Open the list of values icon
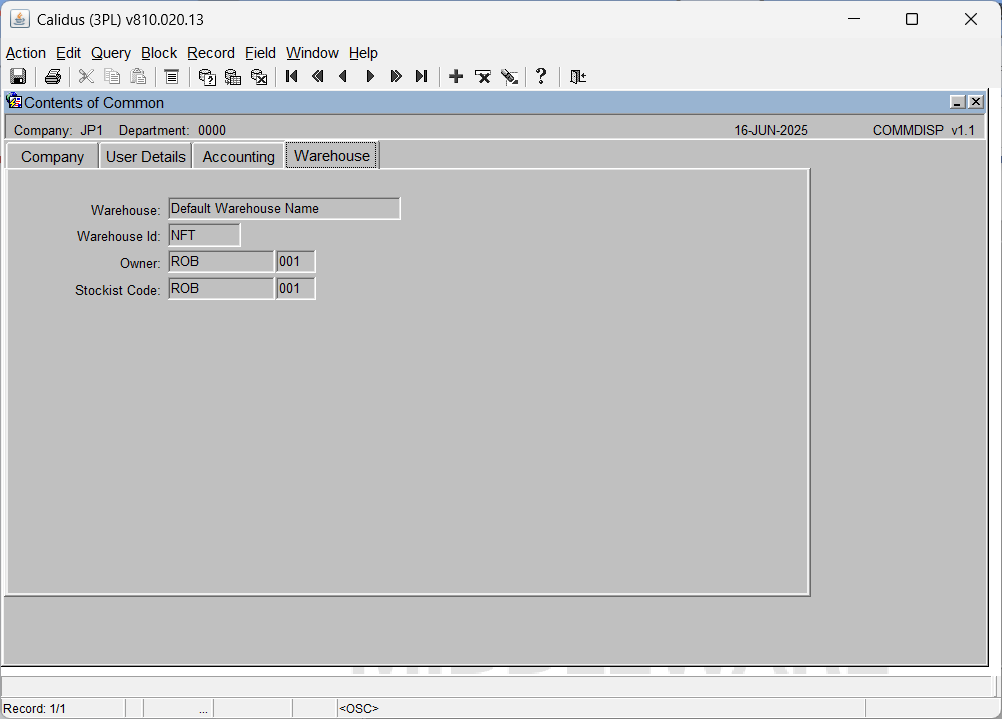 click(x=171, y=77)
